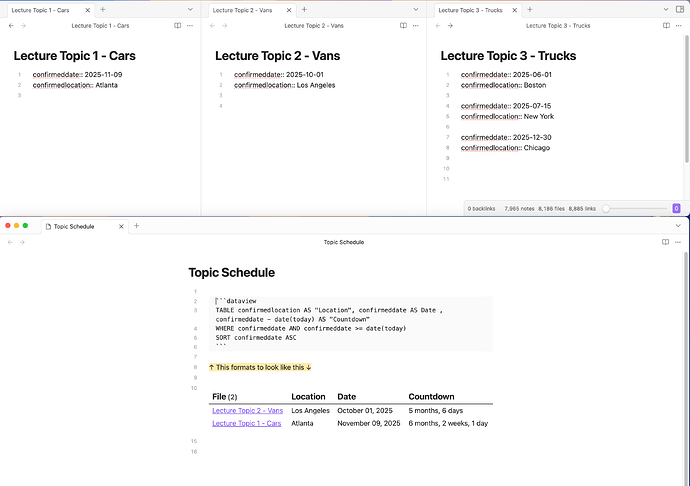The width and height of the screenshot is (690, 486).
Task: Switch to Lecture Topic 2 - Vans tab
Action: coord(242,10)
